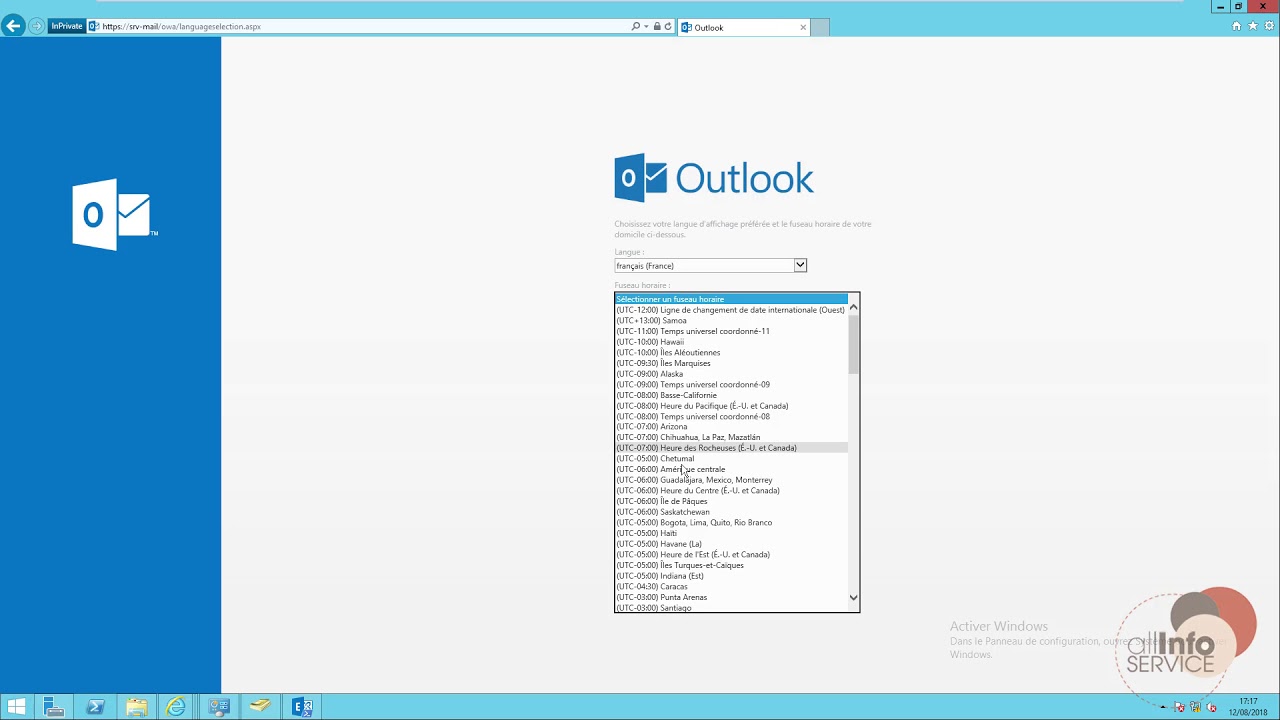This screenshot has width=1280, height=720.
Task: Close the Outlook browser tab
Action: tap(803, 27)
